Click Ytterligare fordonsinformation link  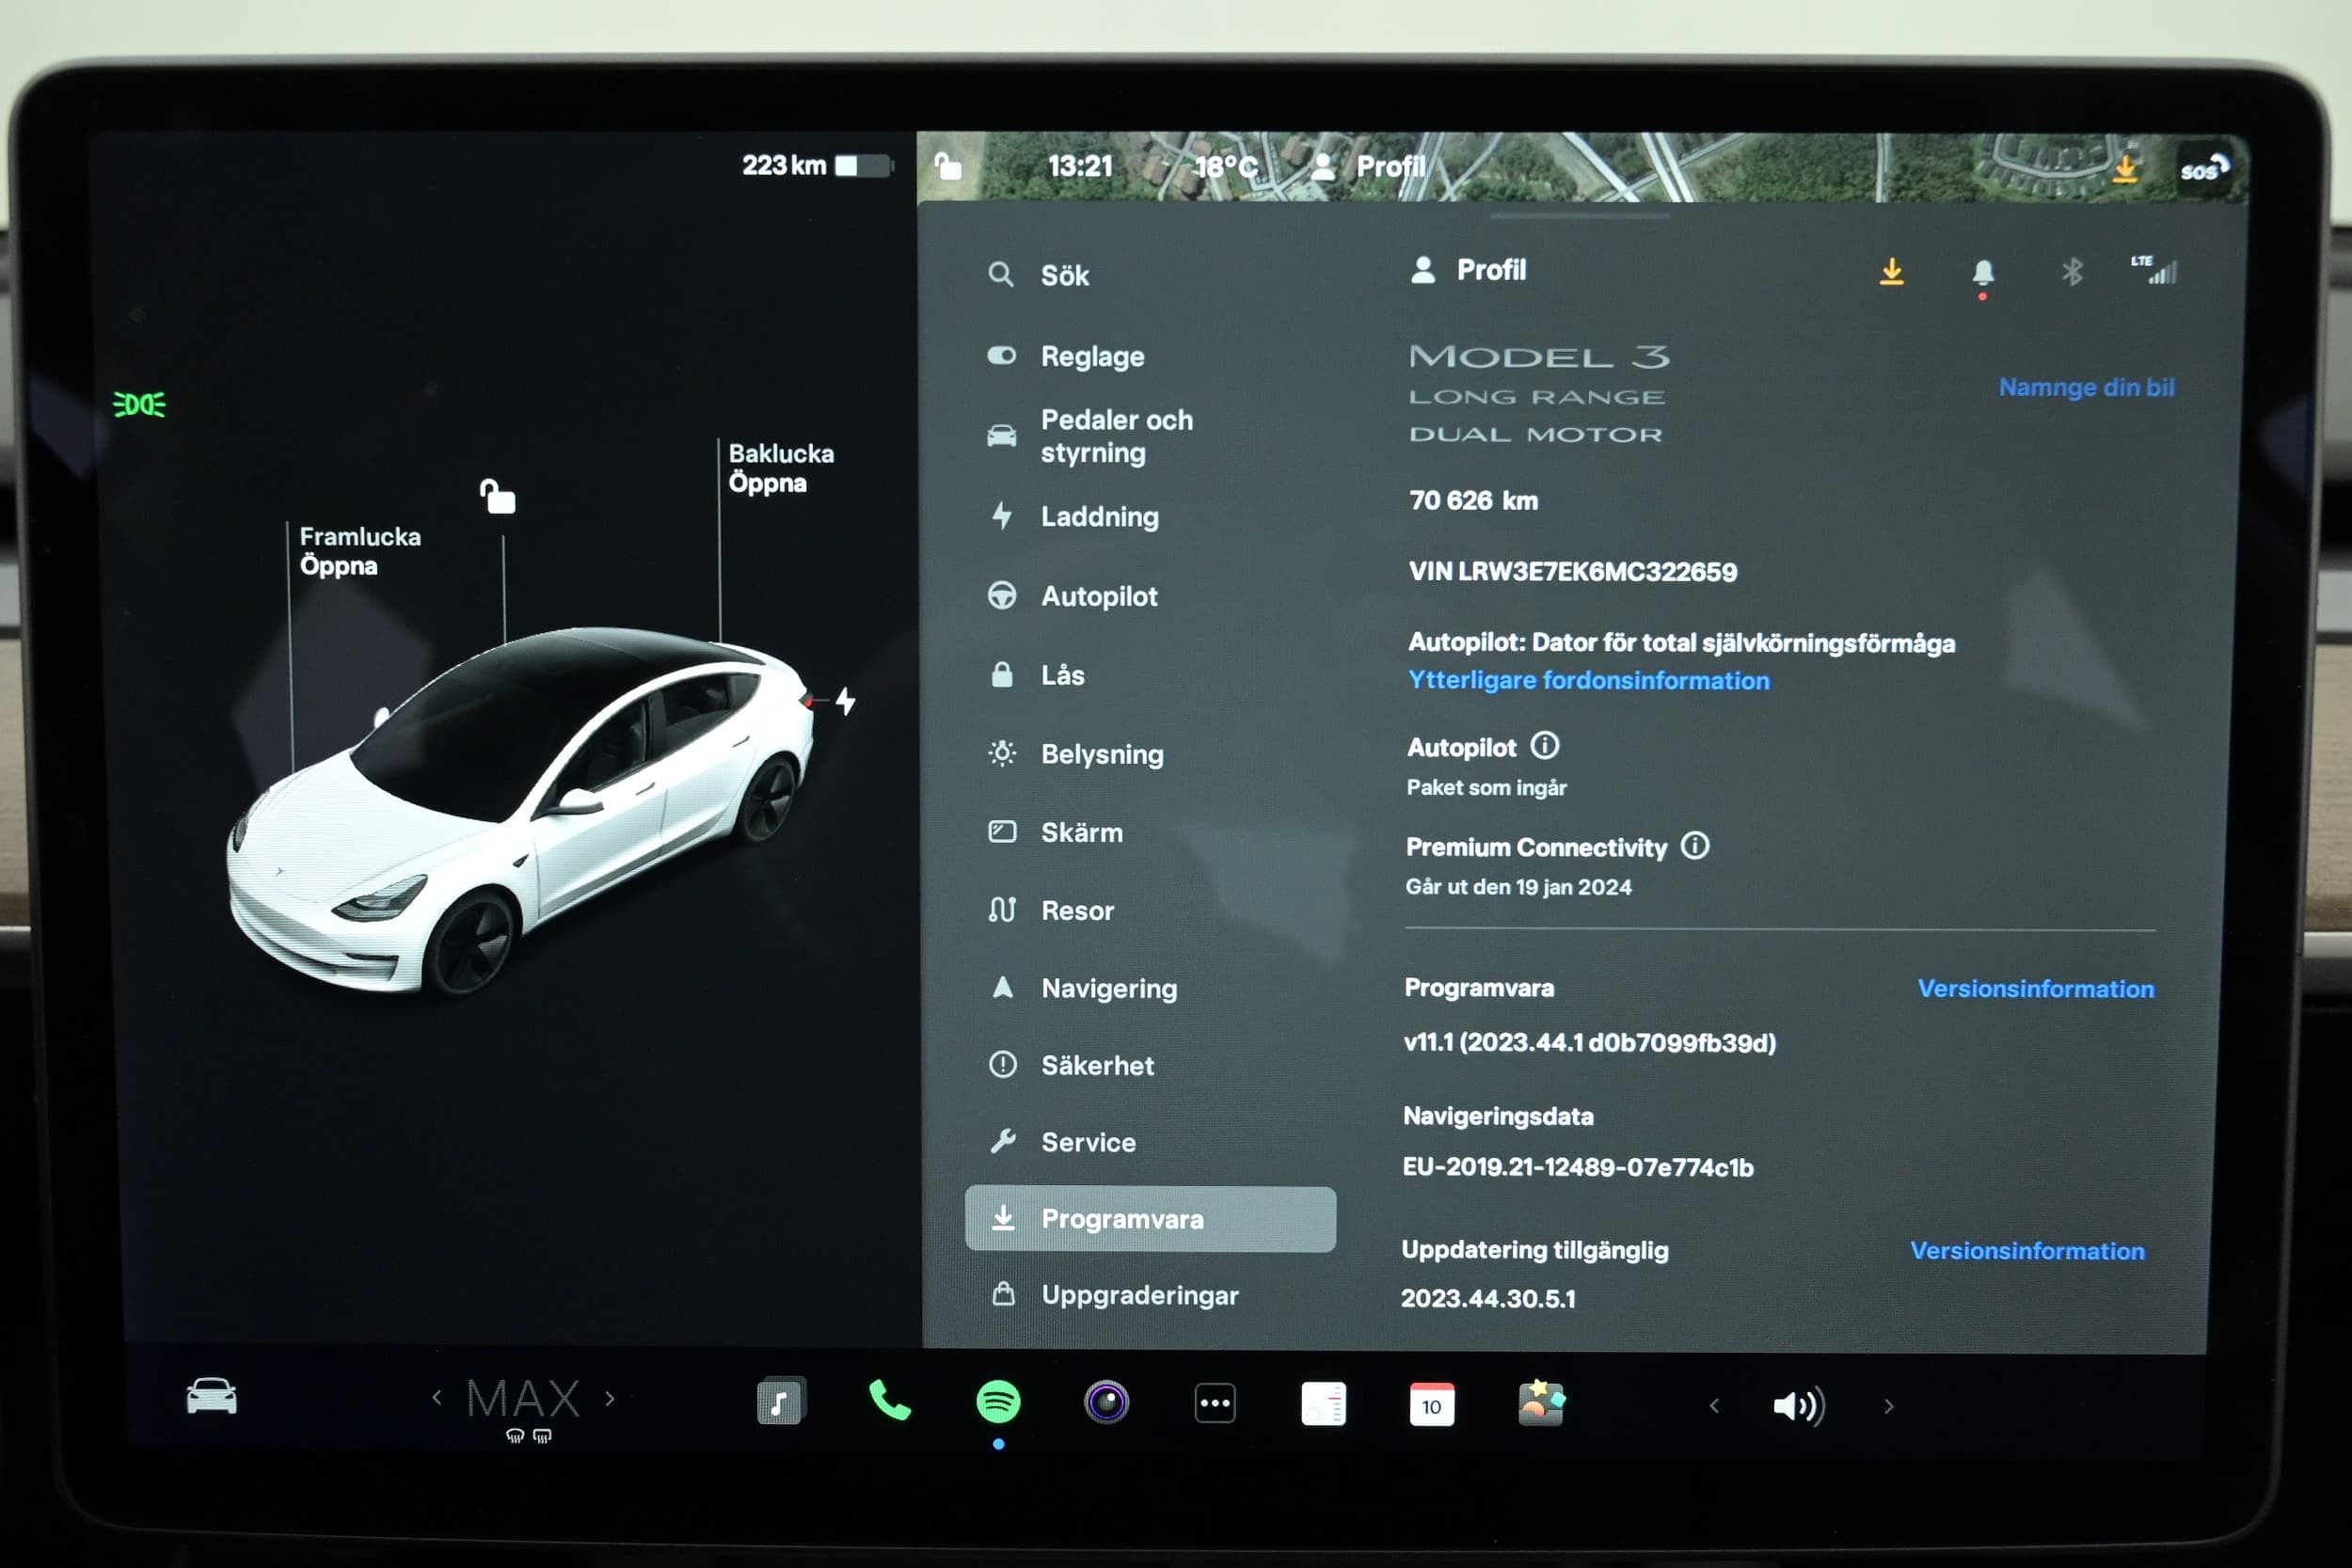click(x=1588, y=681)
